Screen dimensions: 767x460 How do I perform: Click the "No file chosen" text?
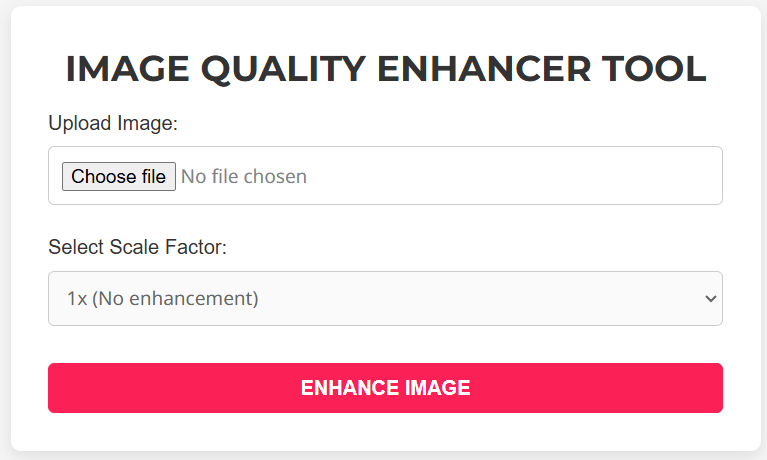click(244, 177)
